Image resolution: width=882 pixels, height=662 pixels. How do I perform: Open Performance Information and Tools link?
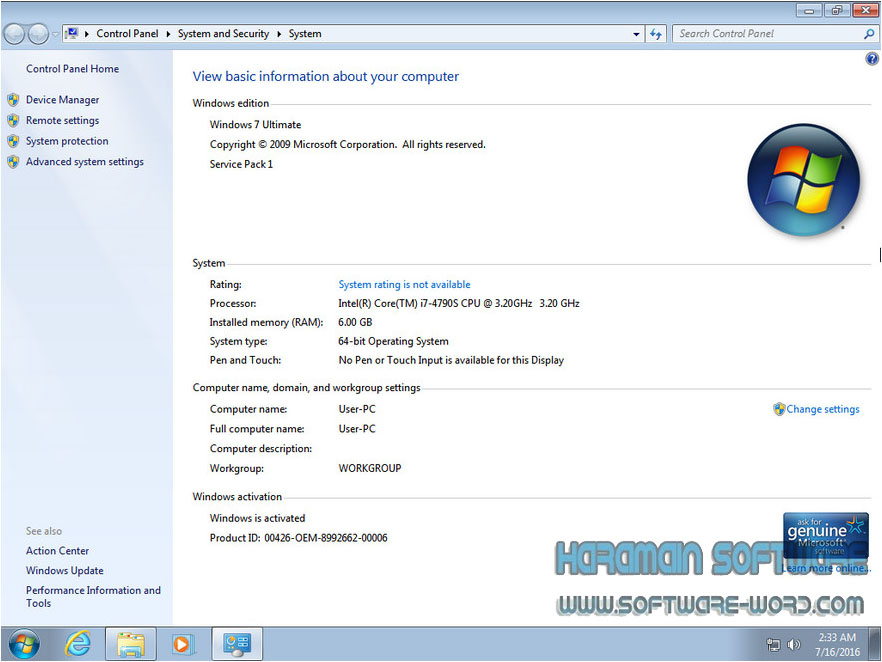pyautogui.click(x=93, y=597)
